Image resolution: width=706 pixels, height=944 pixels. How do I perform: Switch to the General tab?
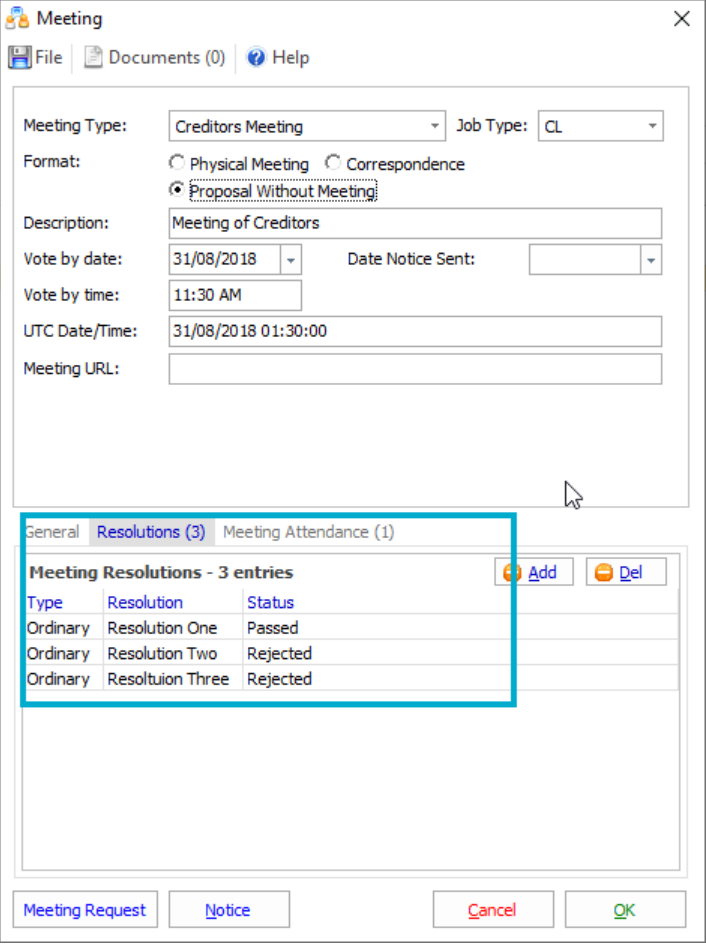pyautogui.click(x=52, y=532)
